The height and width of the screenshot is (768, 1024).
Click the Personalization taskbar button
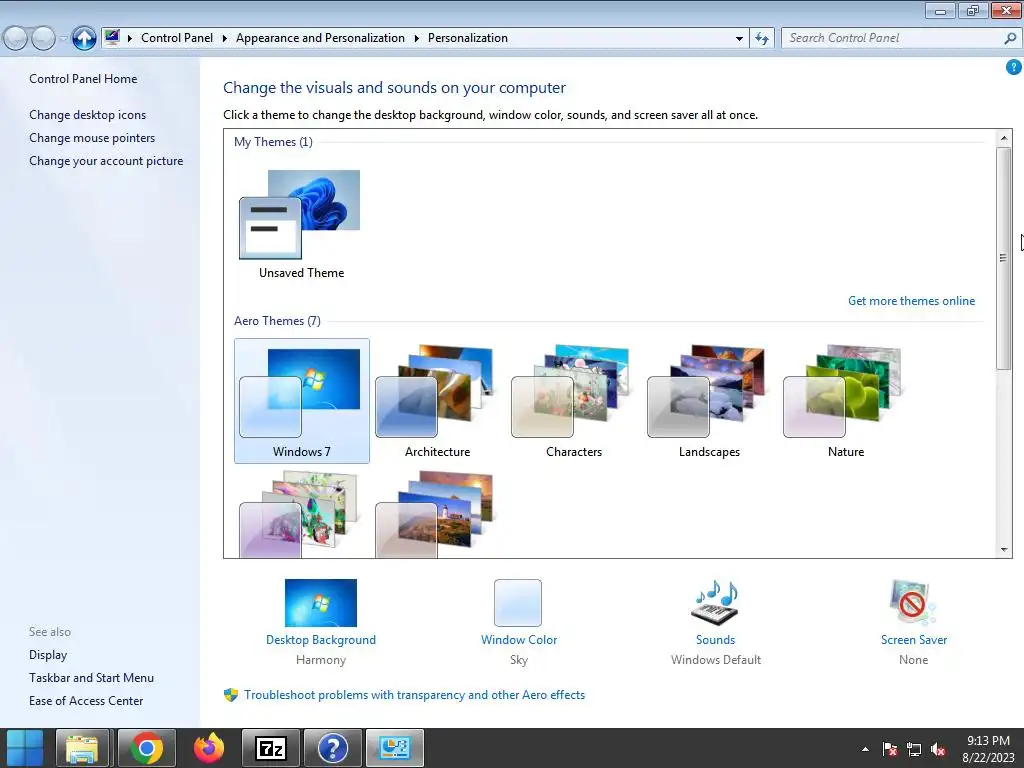tap(394, 748)
